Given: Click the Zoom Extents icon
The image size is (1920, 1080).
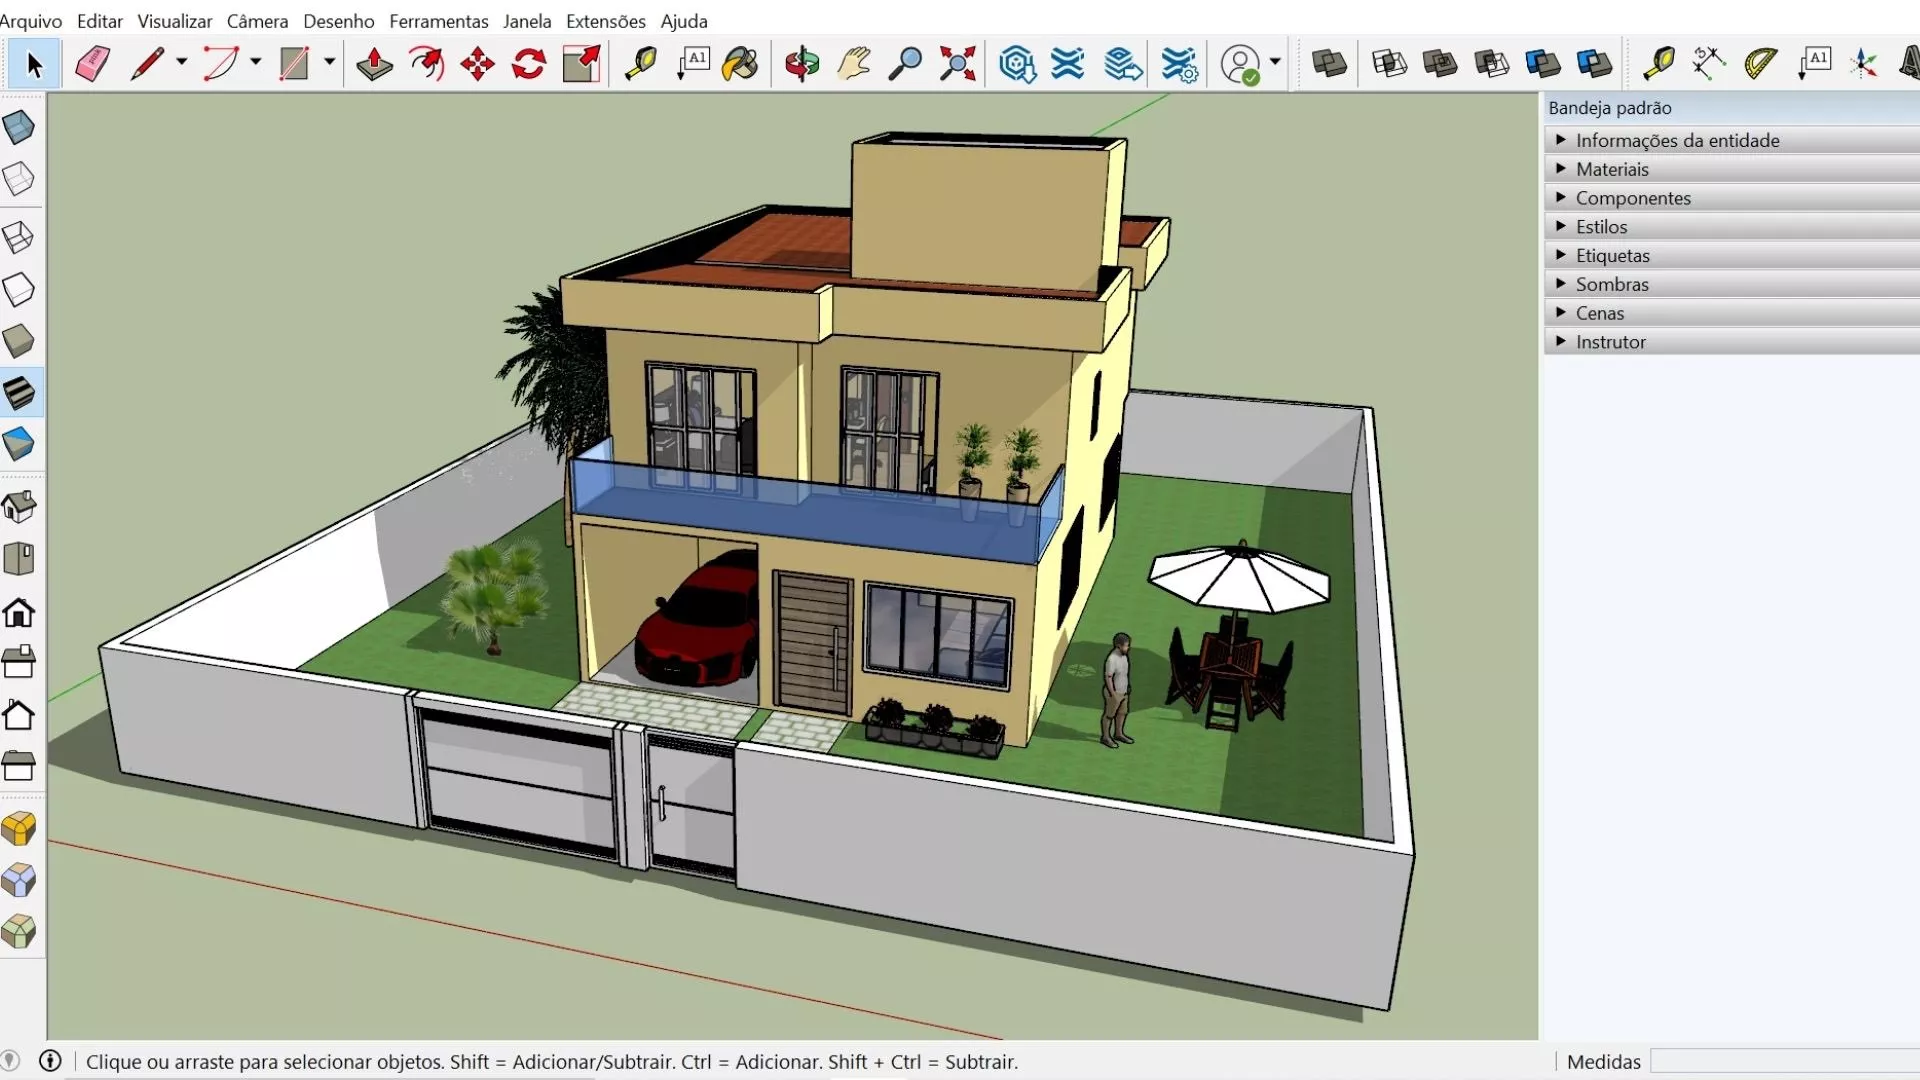Looking at the screenshot, I should [957, 64].
